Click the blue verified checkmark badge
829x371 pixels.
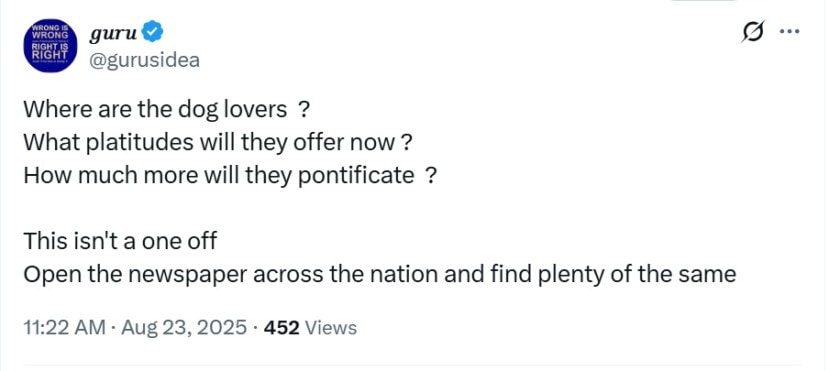tap(154, 33)
